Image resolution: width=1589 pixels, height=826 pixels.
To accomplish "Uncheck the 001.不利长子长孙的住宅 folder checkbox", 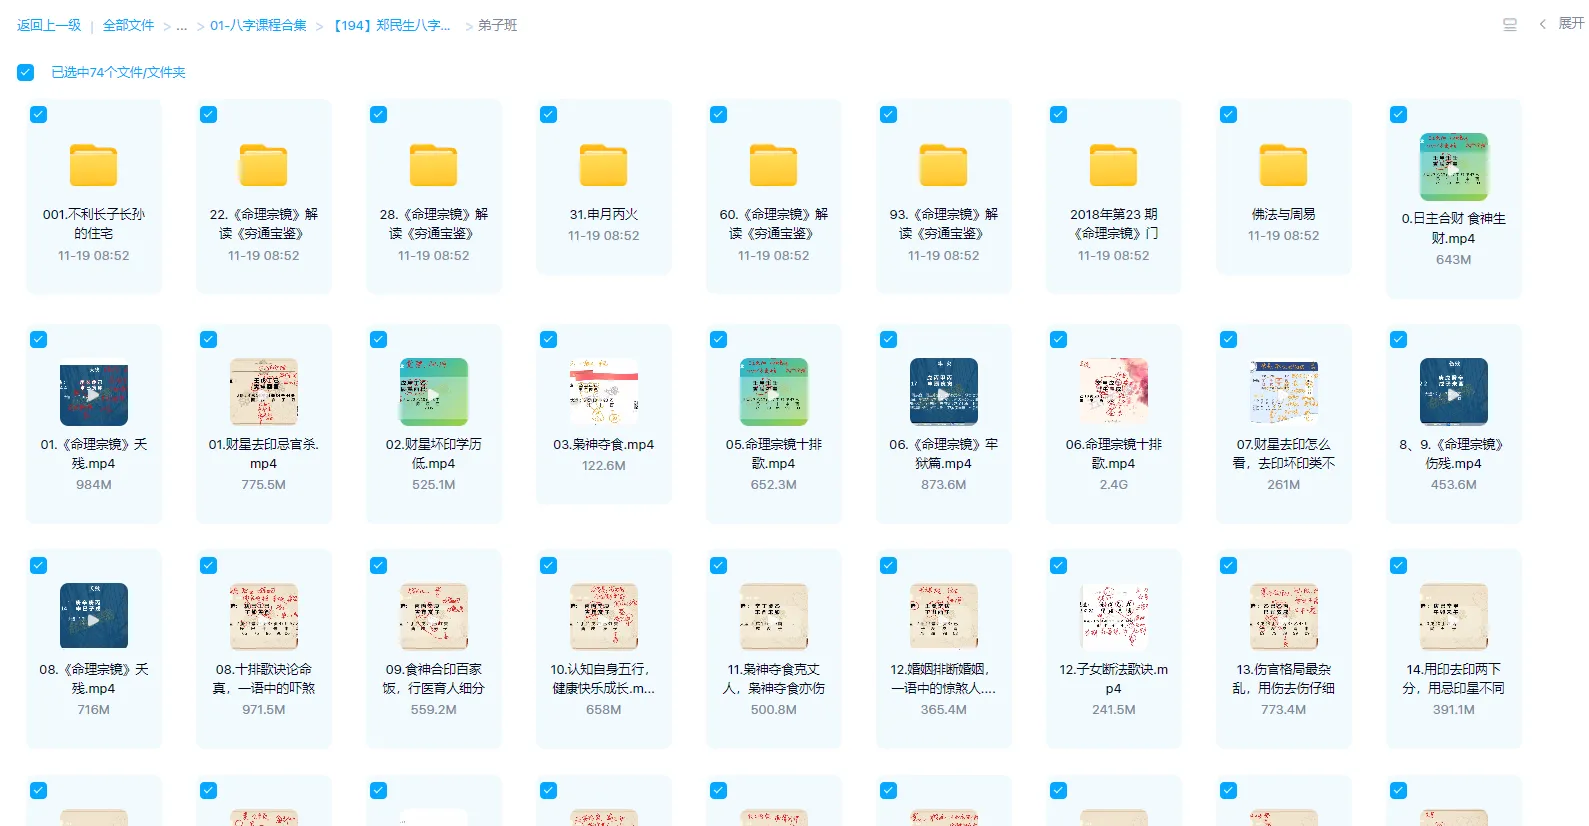I will (39, 115).
